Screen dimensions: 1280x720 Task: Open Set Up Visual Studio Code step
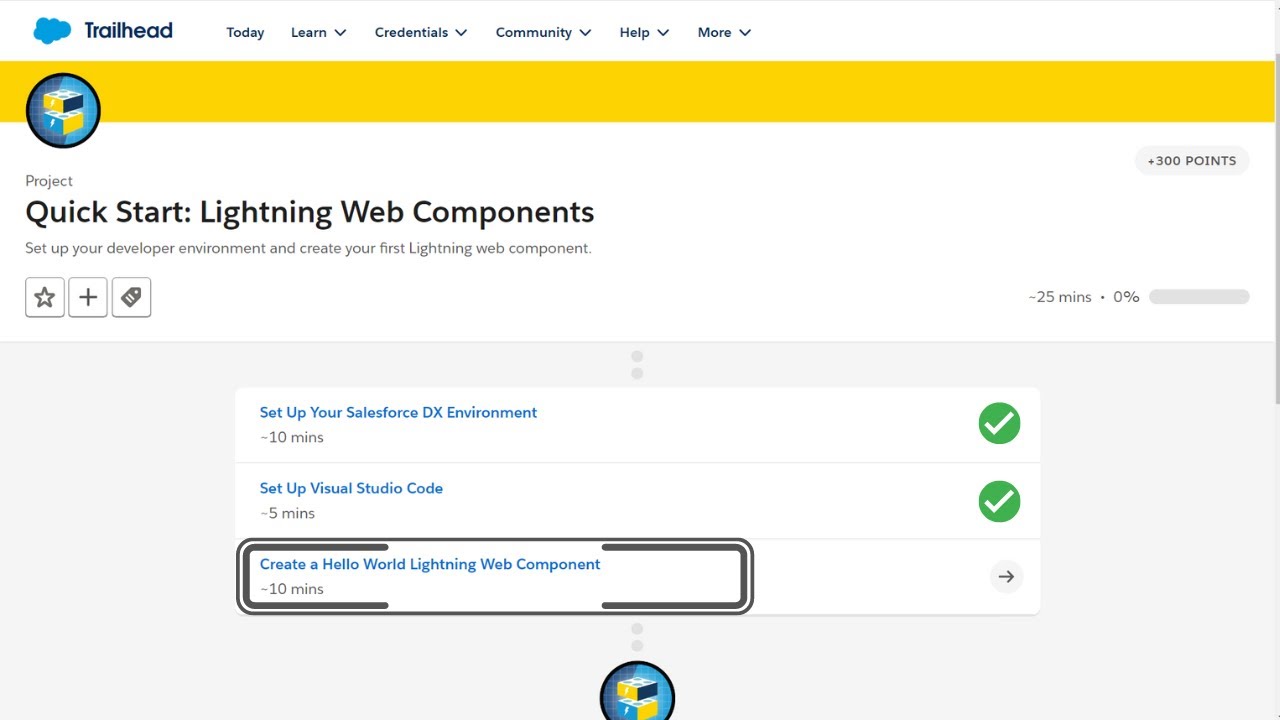(x=351, y=488)
